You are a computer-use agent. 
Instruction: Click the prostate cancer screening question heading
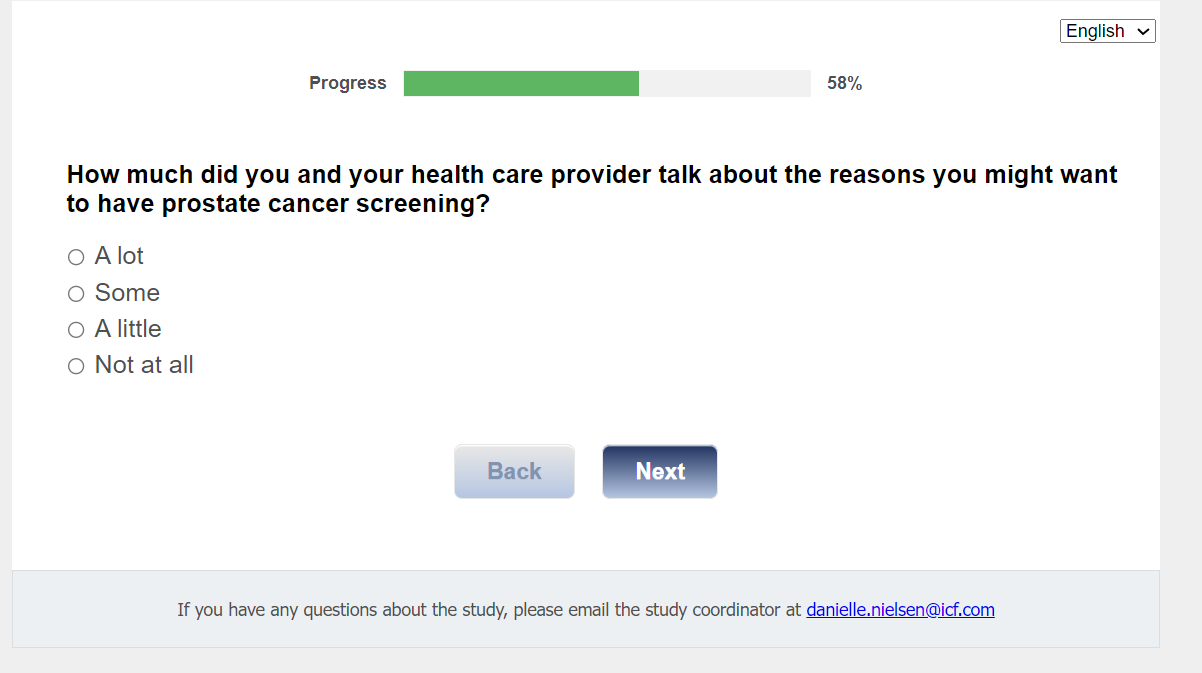591,189
